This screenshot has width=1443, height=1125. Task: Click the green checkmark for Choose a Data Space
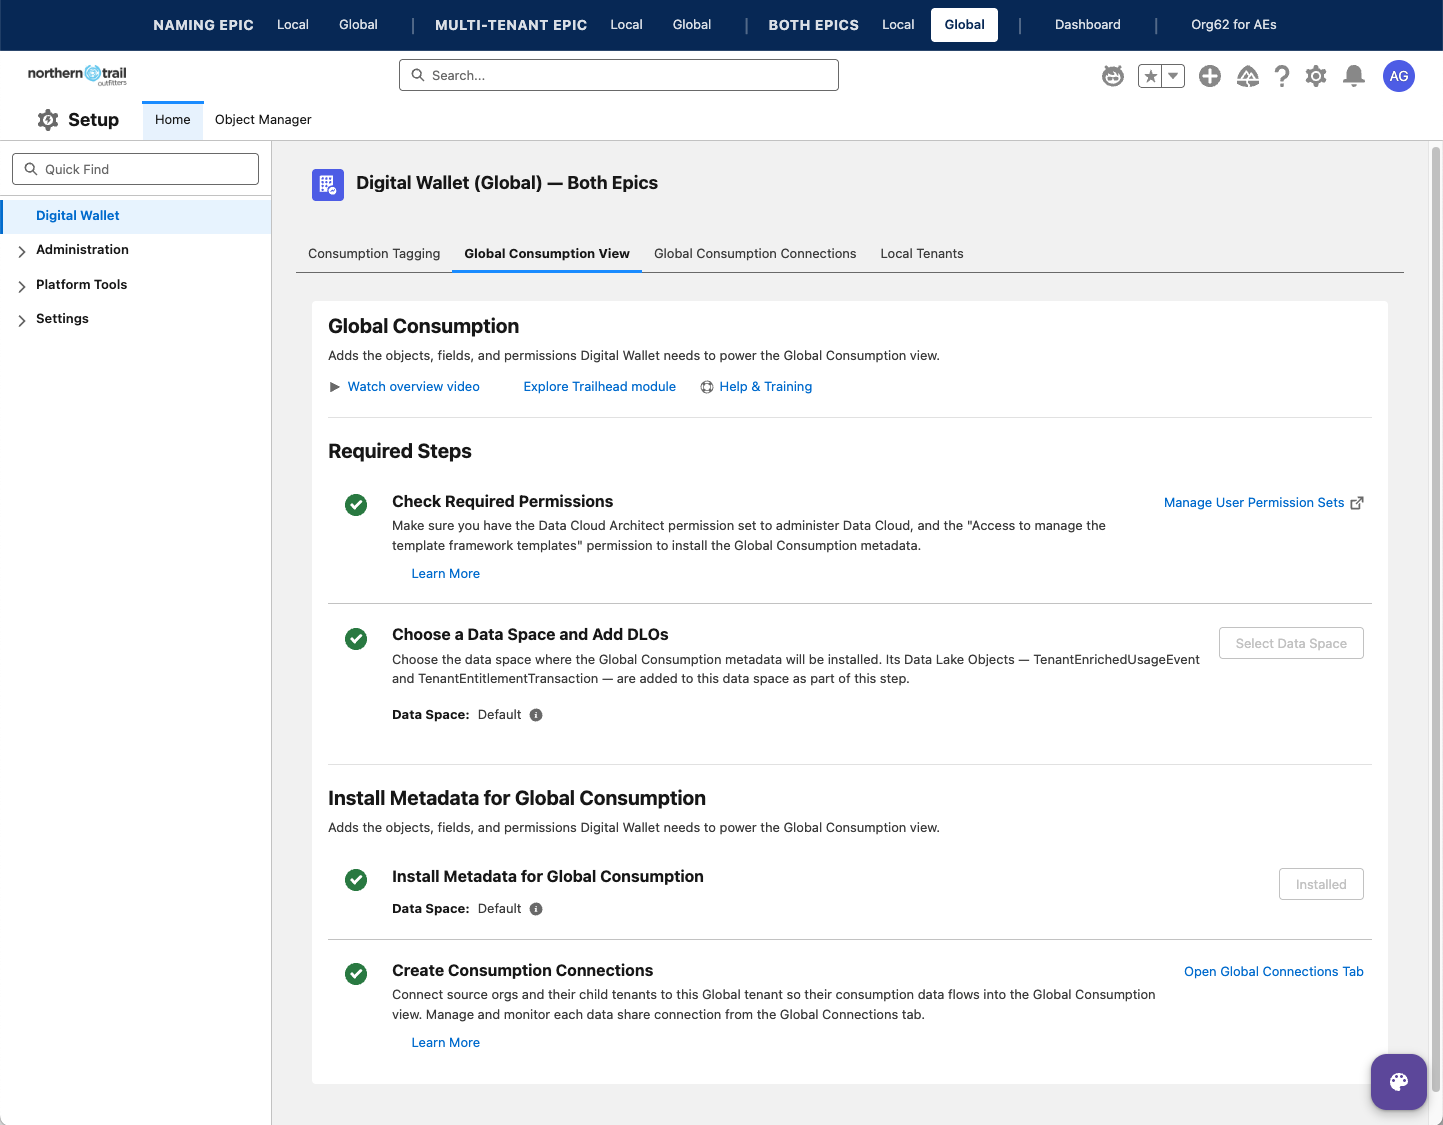356,638
